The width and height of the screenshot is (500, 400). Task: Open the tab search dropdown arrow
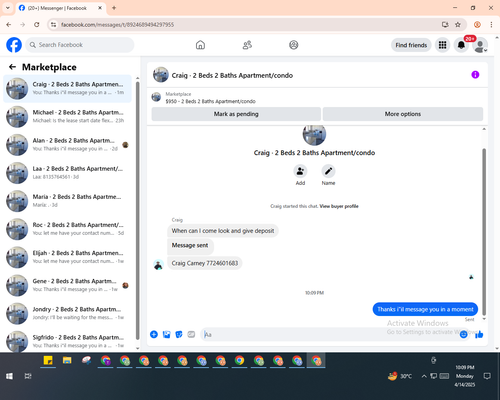[8, 8]
